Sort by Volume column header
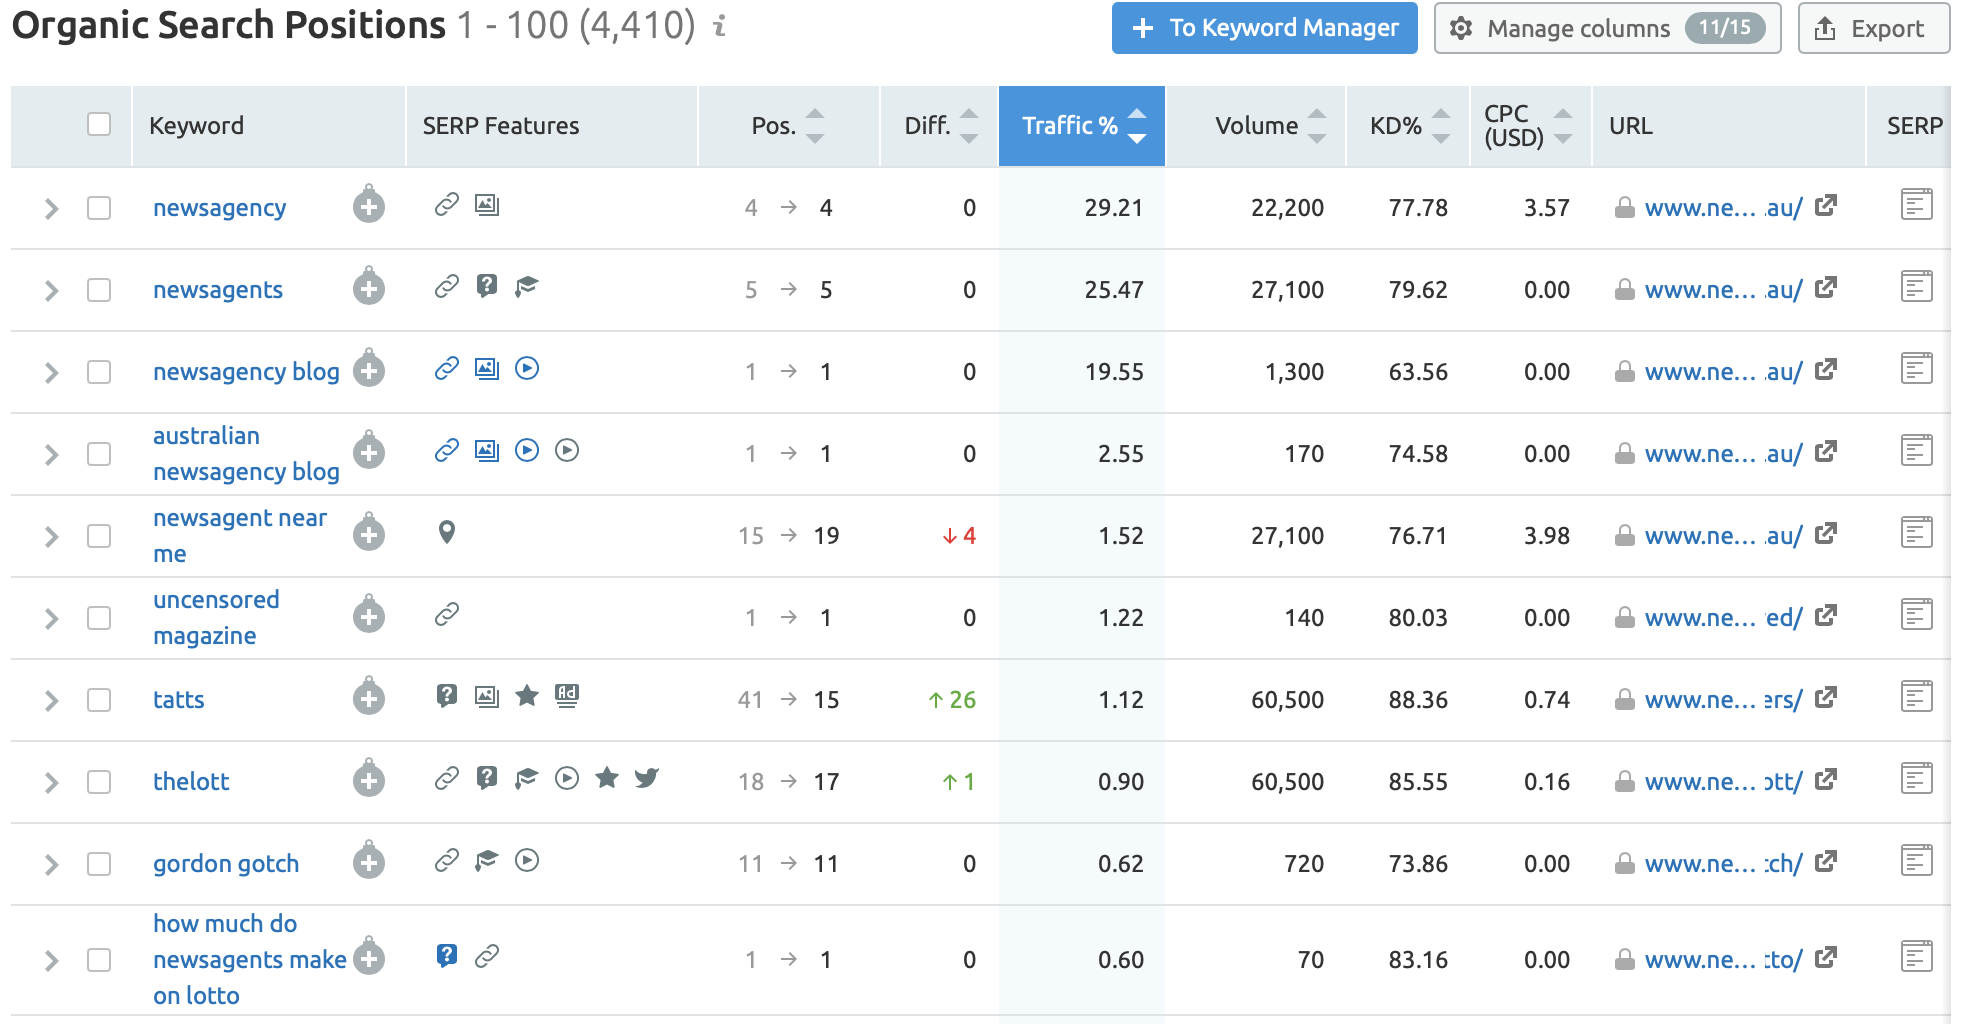The height and width of the screenshot is (1024, 1975). click(1256, 126)
